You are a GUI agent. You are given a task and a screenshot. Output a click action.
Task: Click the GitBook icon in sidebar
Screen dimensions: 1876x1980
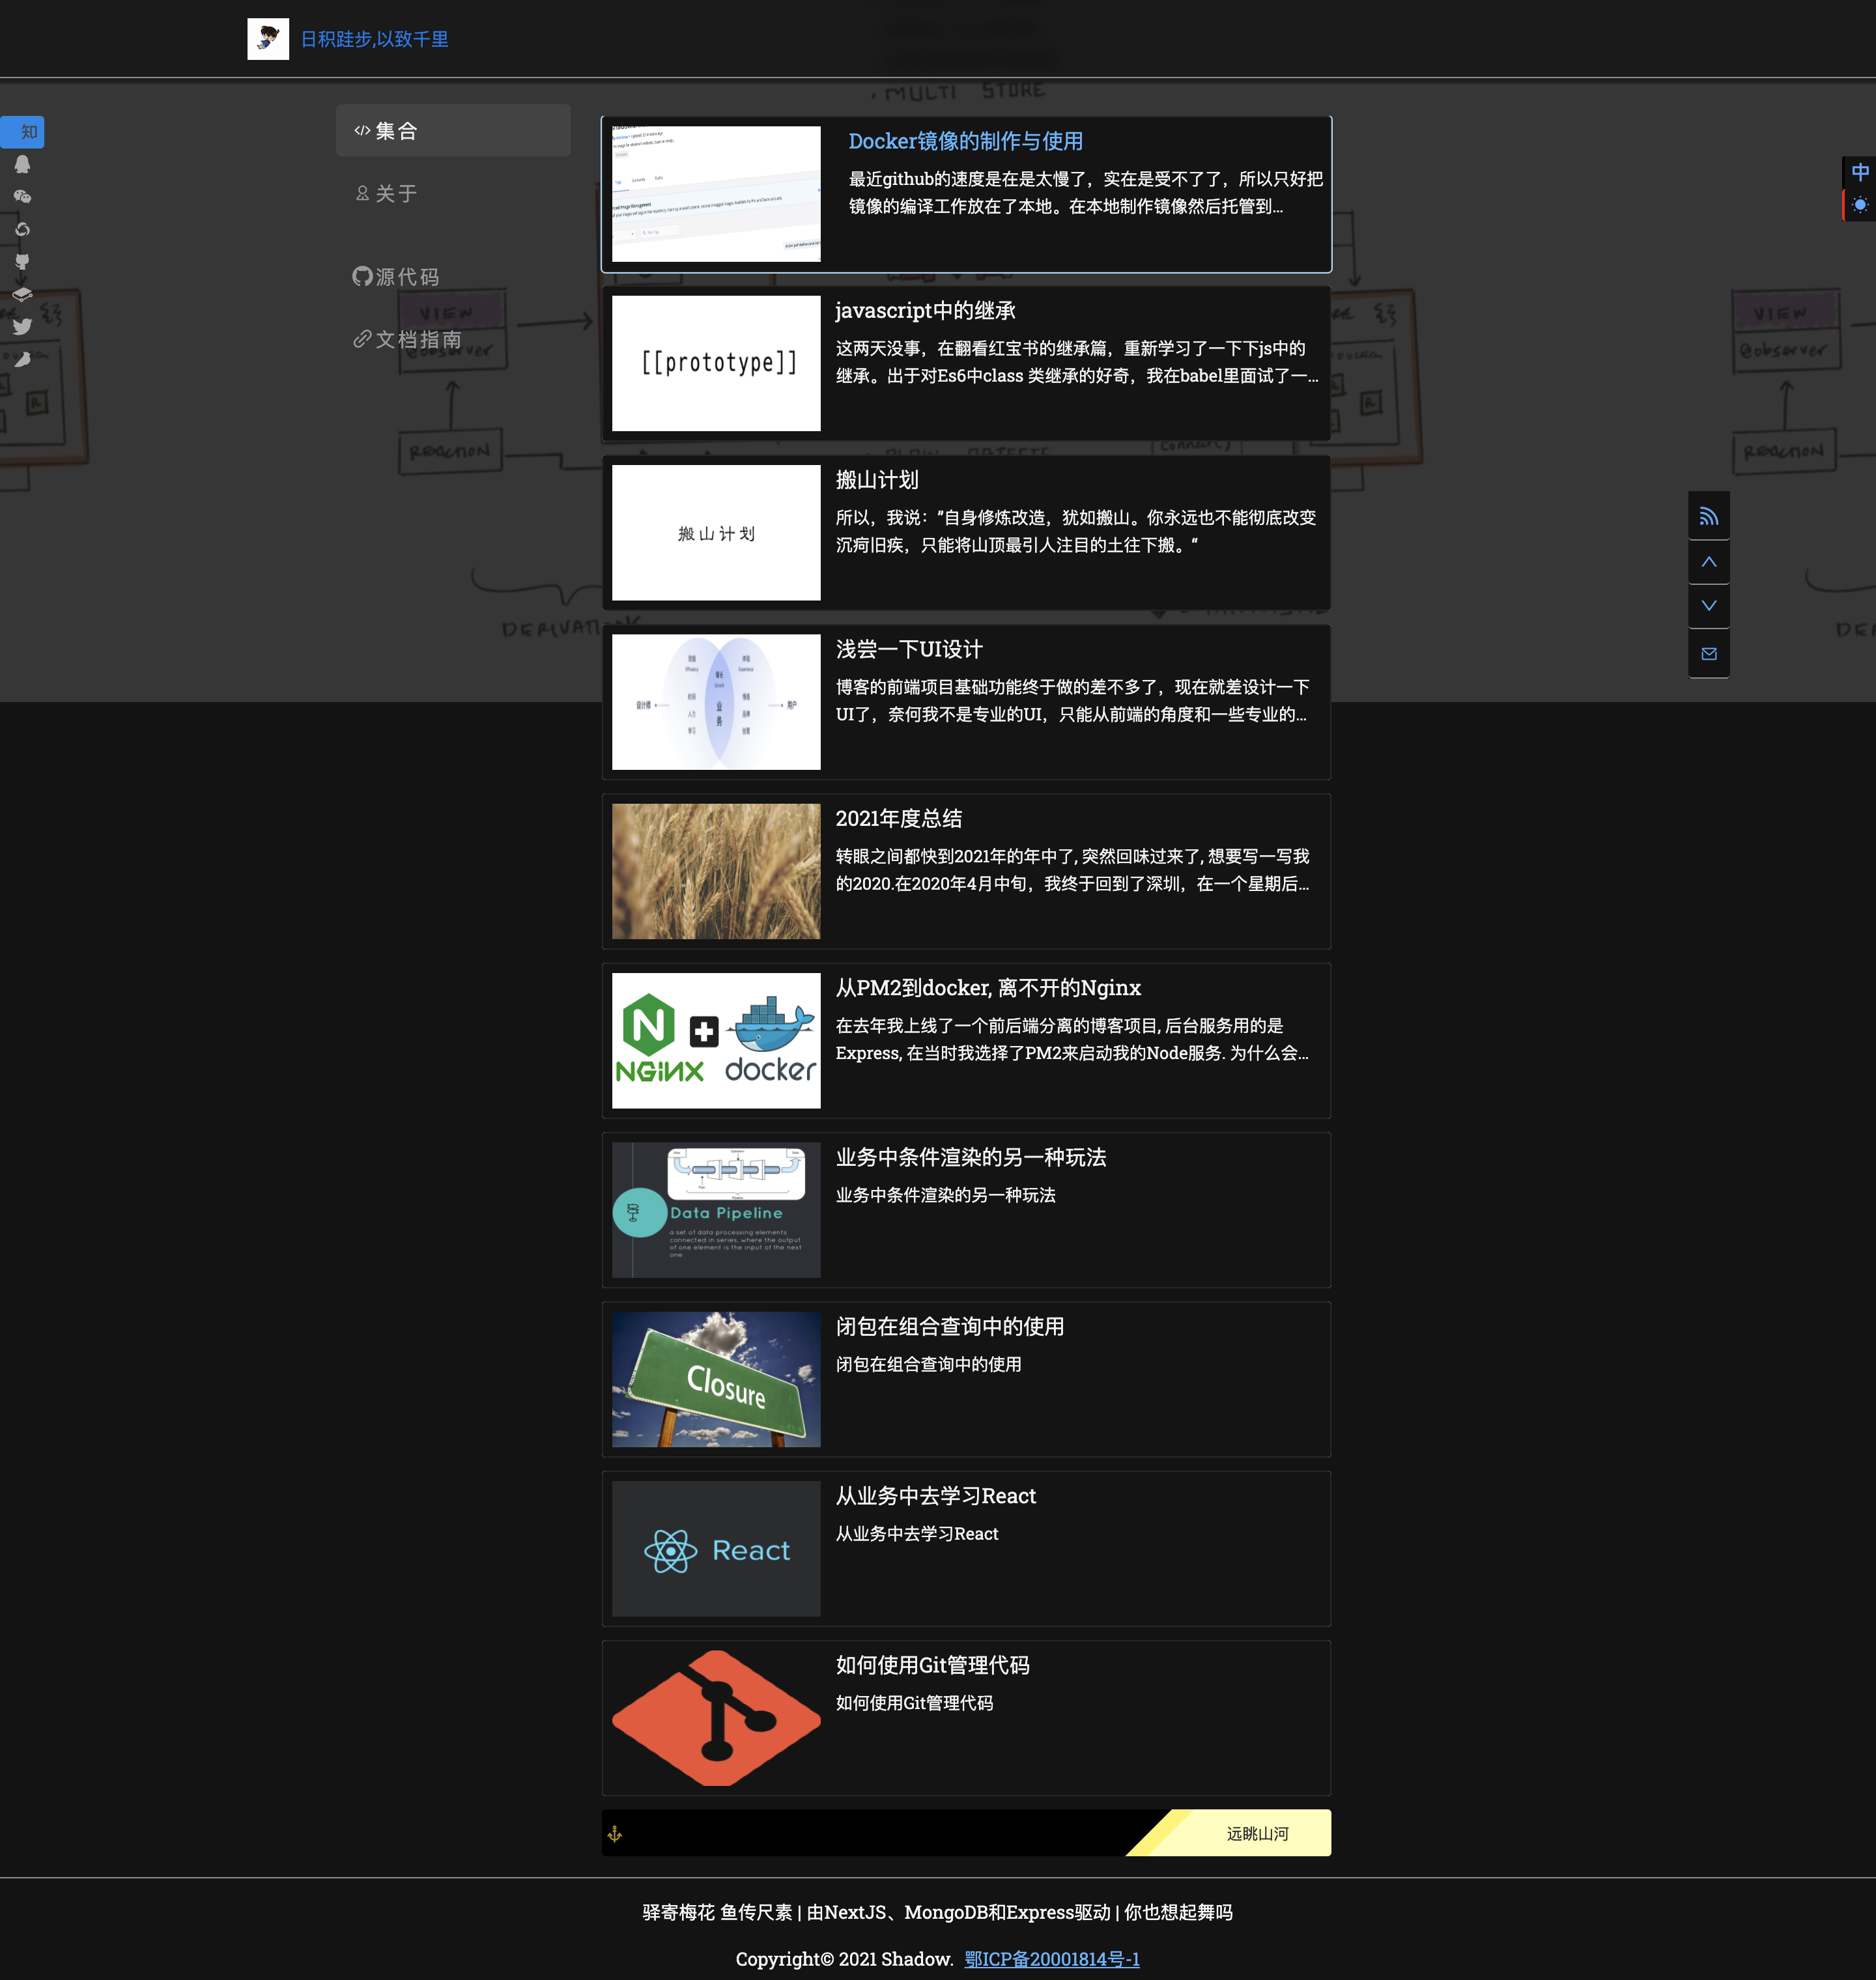[x=22, y=295]
